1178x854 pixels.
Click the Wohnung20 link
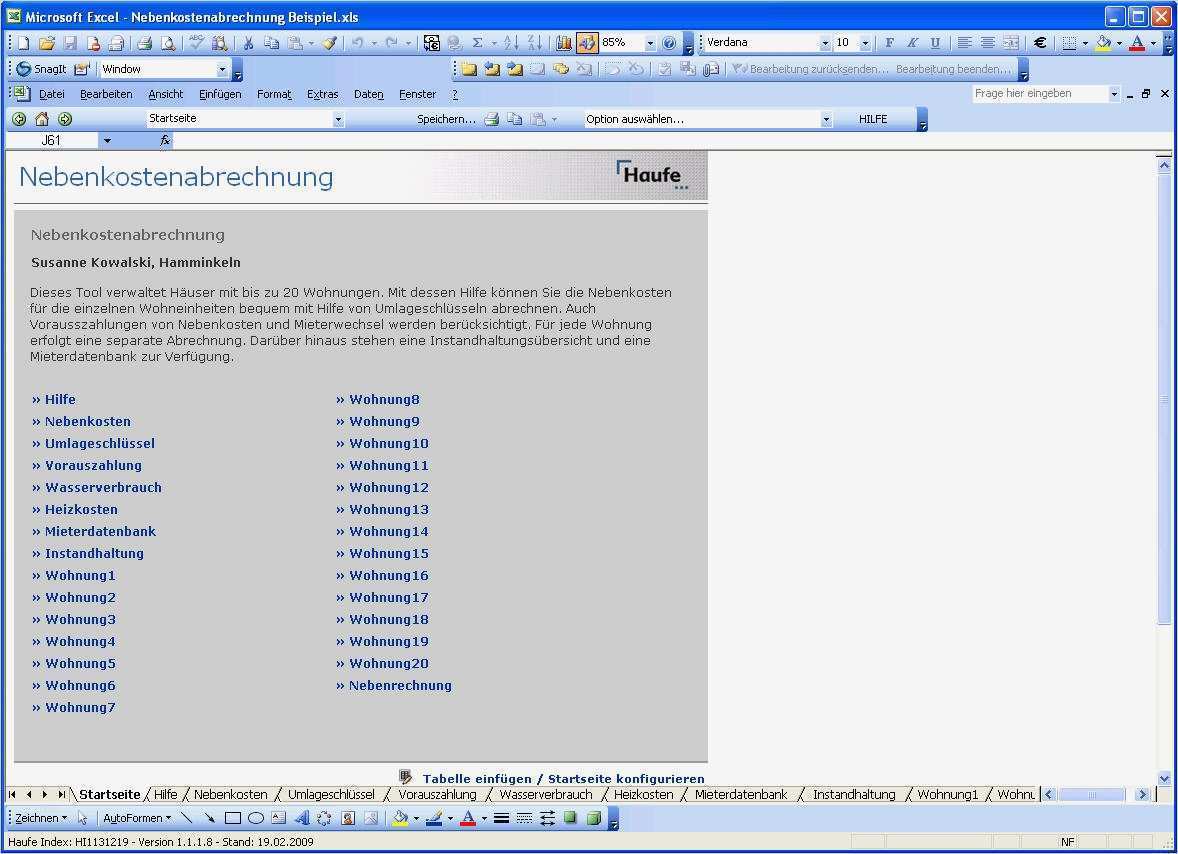[386, 663]
